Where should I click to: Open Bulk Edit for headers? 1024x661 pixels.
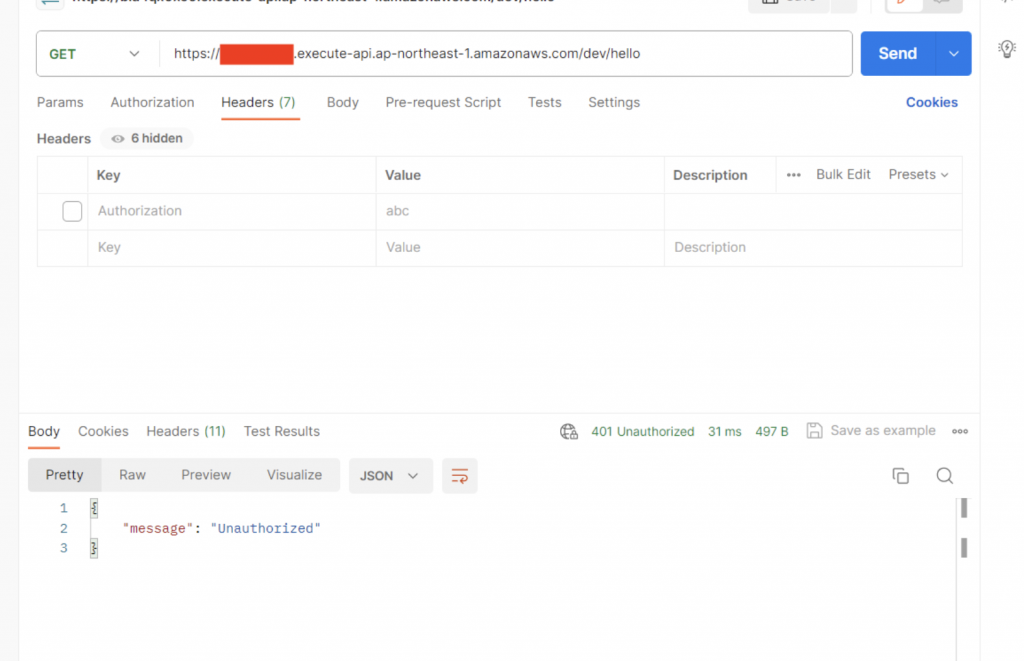pos(843,174)
